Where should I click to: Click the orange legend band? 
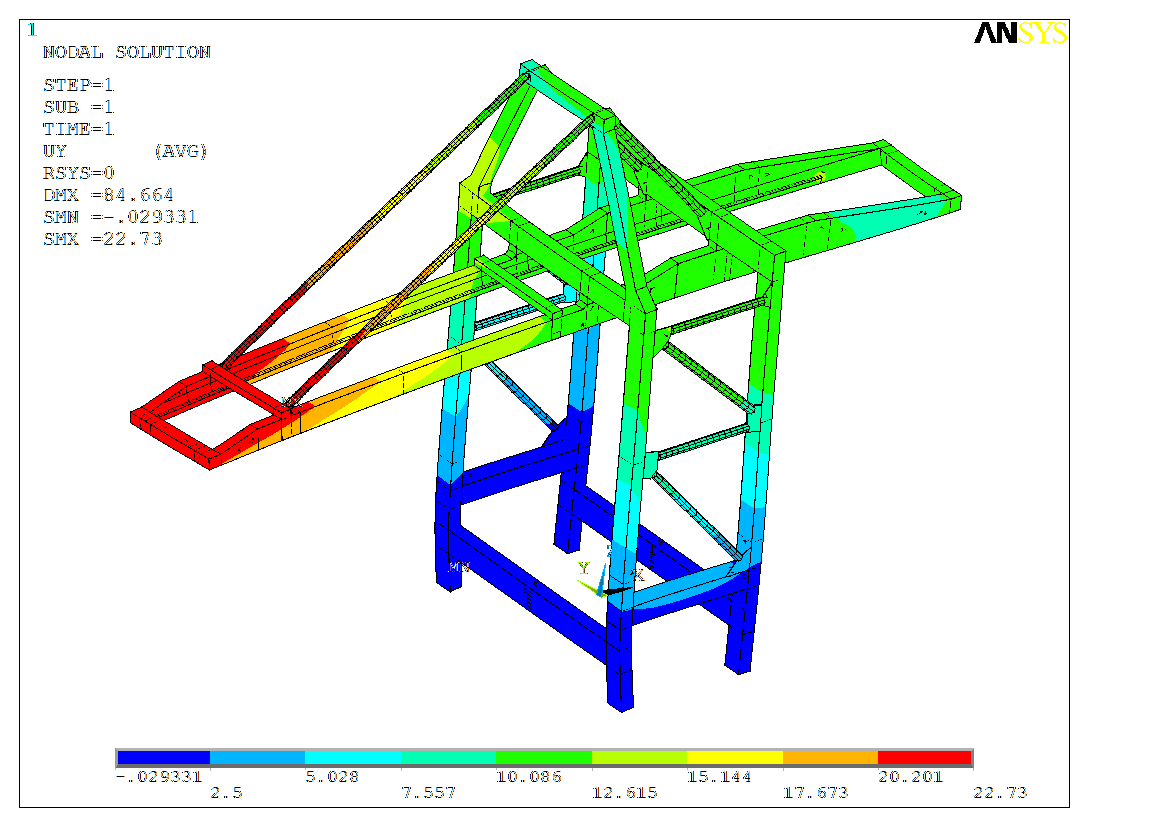coord(831,758)
